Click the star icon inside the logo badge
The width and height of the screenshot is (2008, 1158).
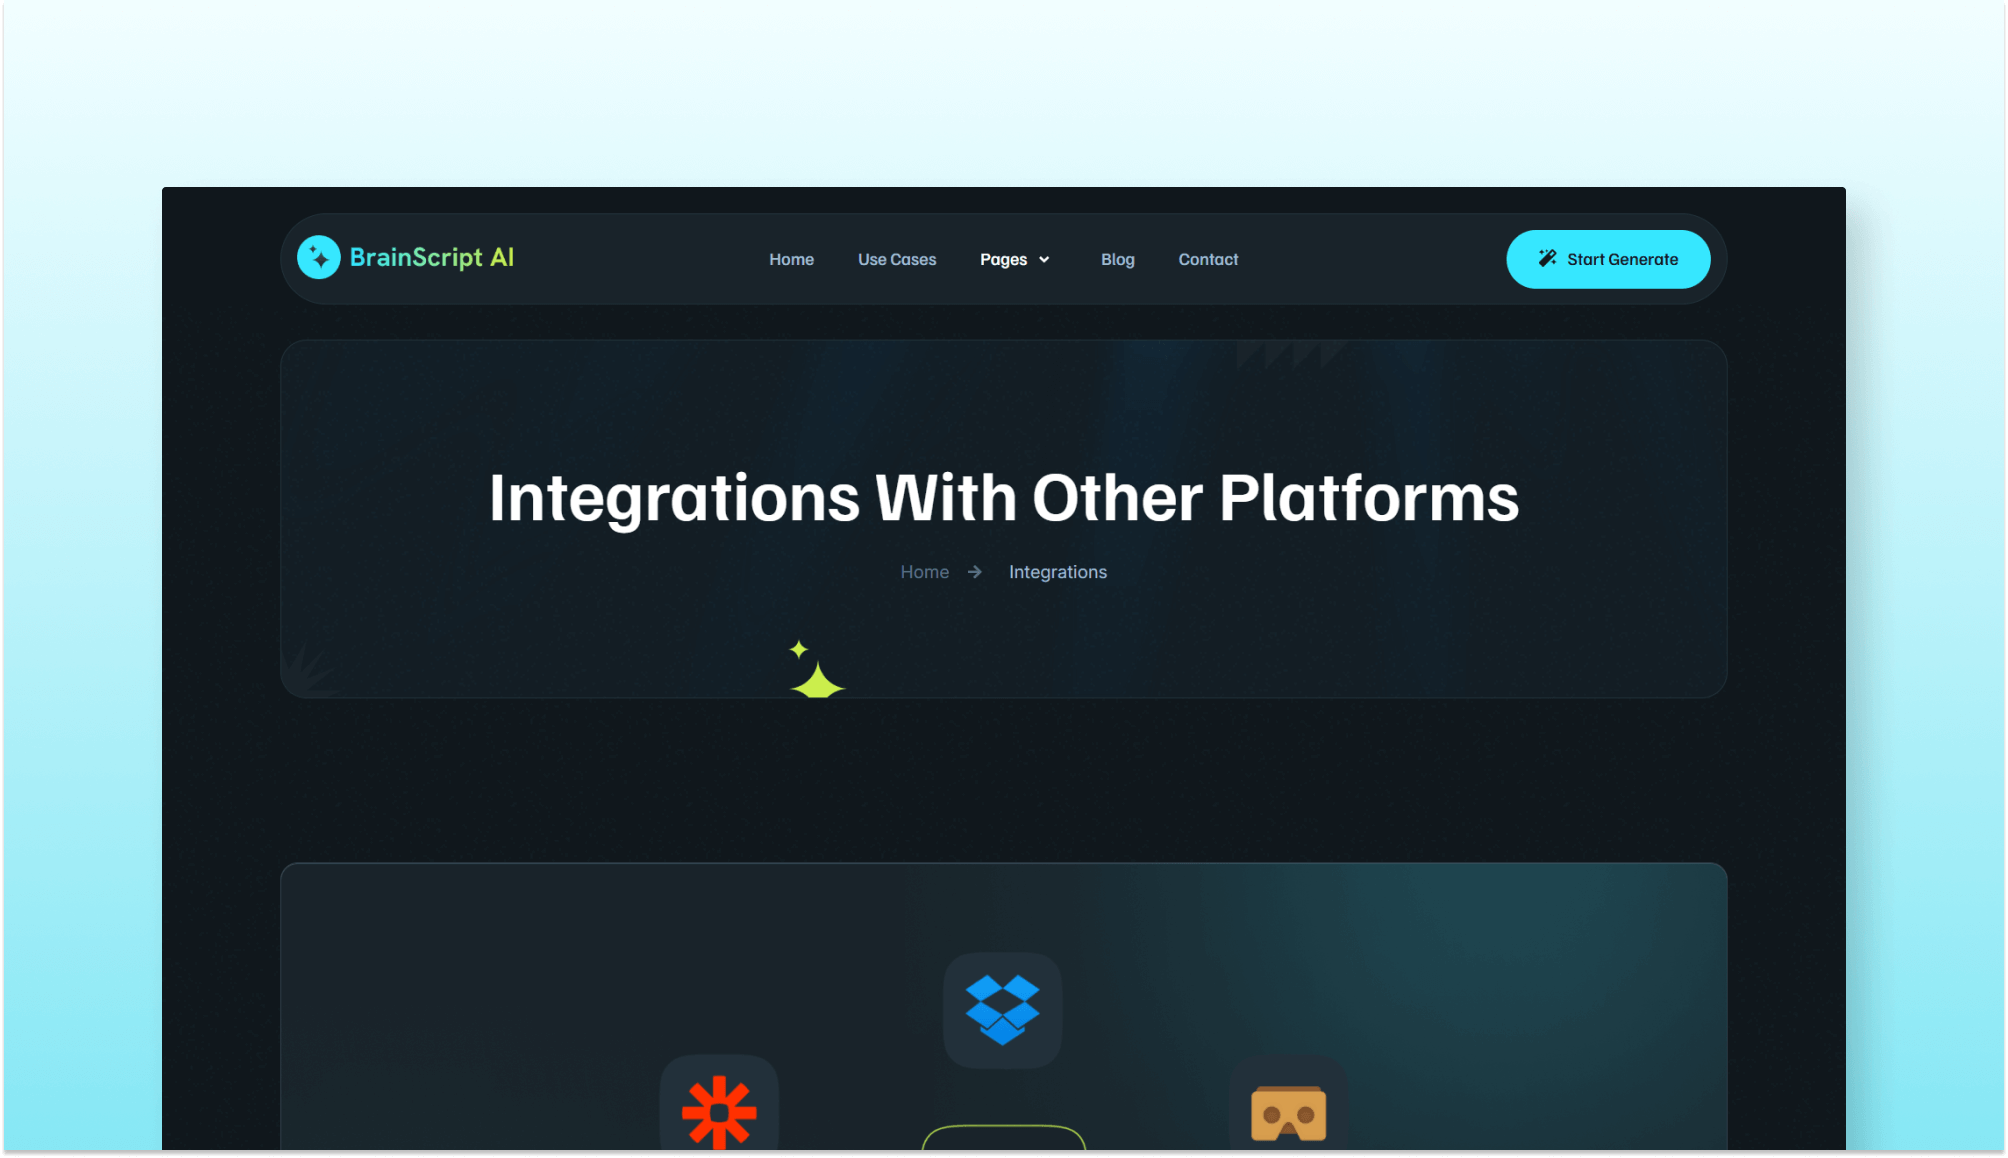pos(318,257)
